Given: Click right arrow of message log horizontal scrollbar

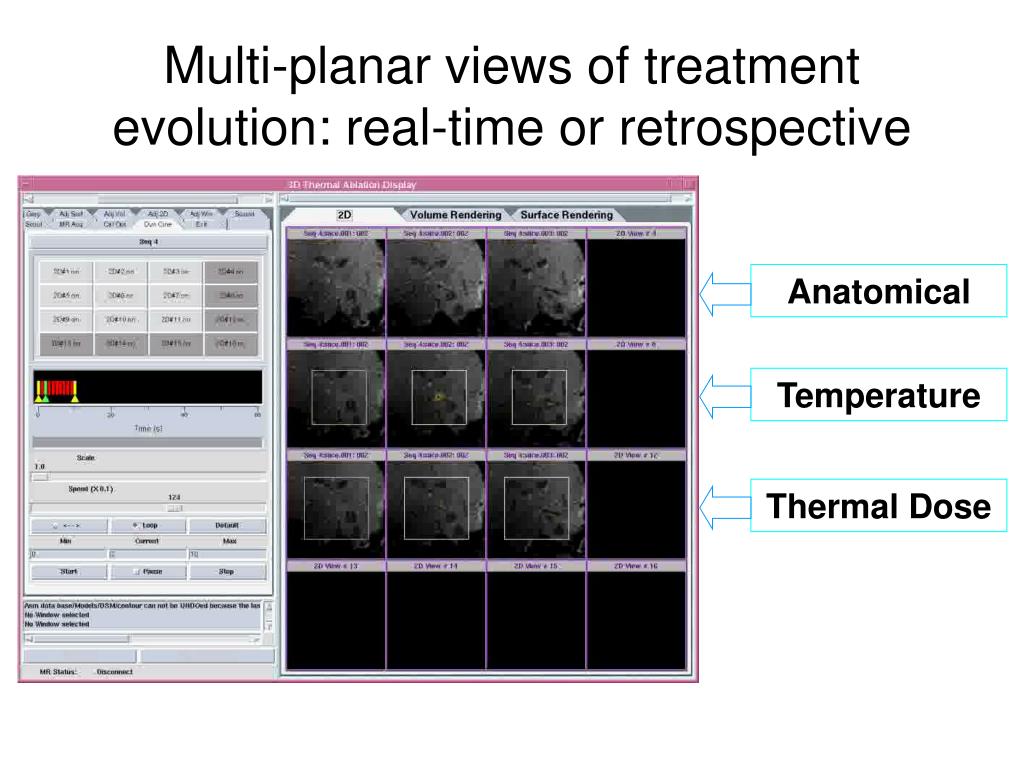Looking at the screenshot, I should (x=256, y=639).
